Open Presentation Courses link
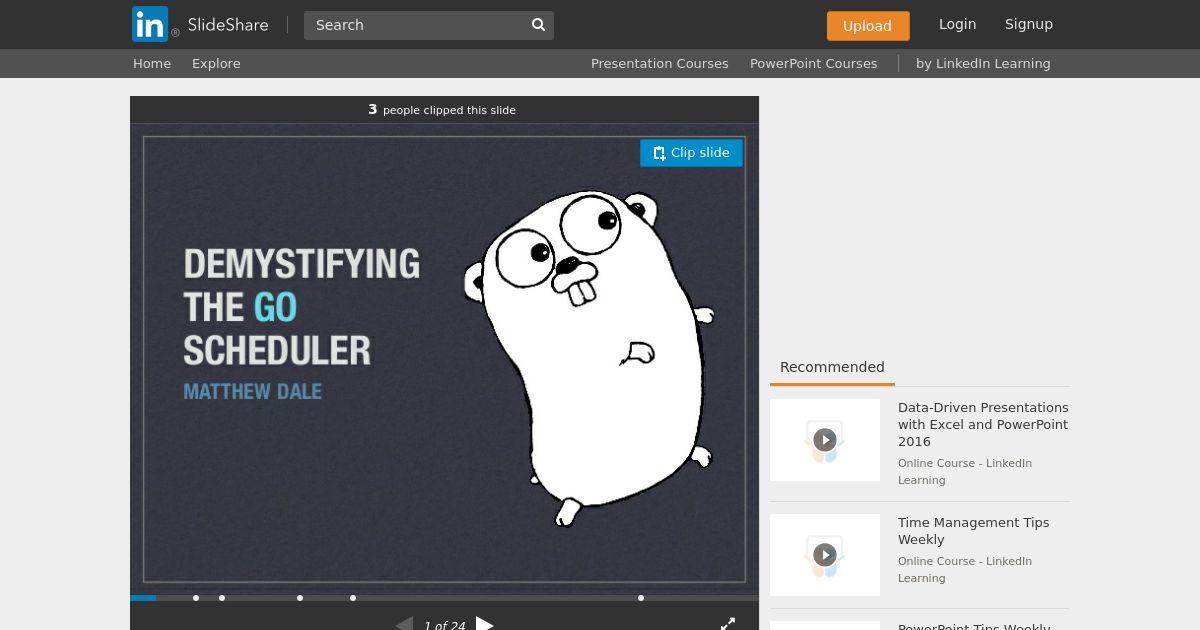1200x630 pixels. (660, 63)
